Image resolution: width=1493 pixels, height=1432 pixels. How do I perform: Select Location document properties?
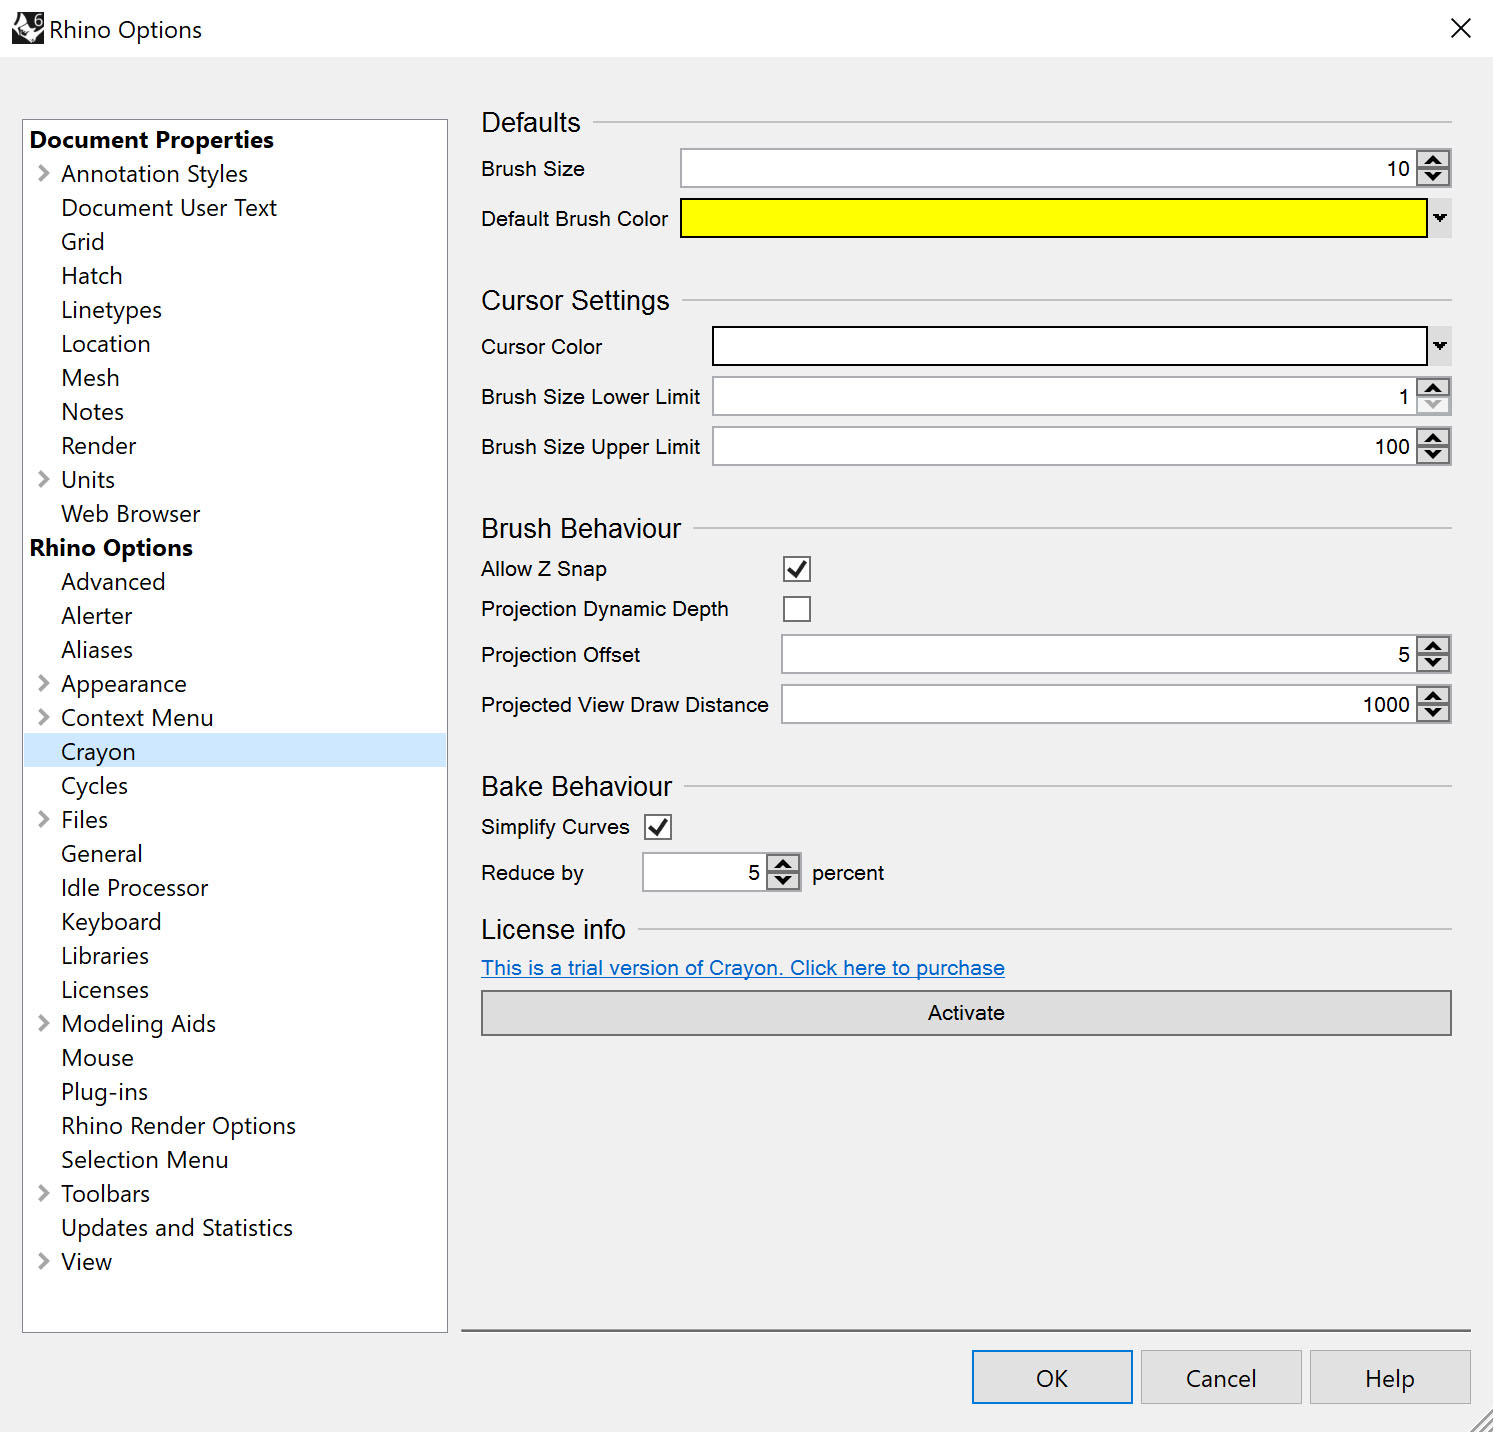pyautogui.click(x=106, y=344)
